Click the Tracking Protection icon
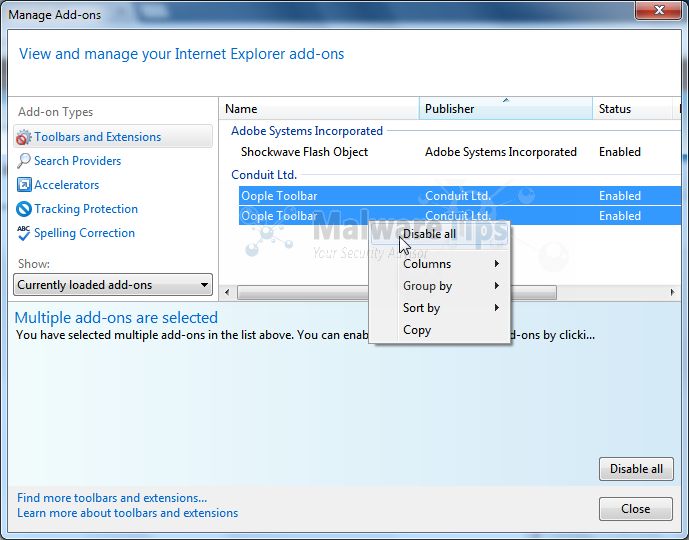 [x=24, y=209]
